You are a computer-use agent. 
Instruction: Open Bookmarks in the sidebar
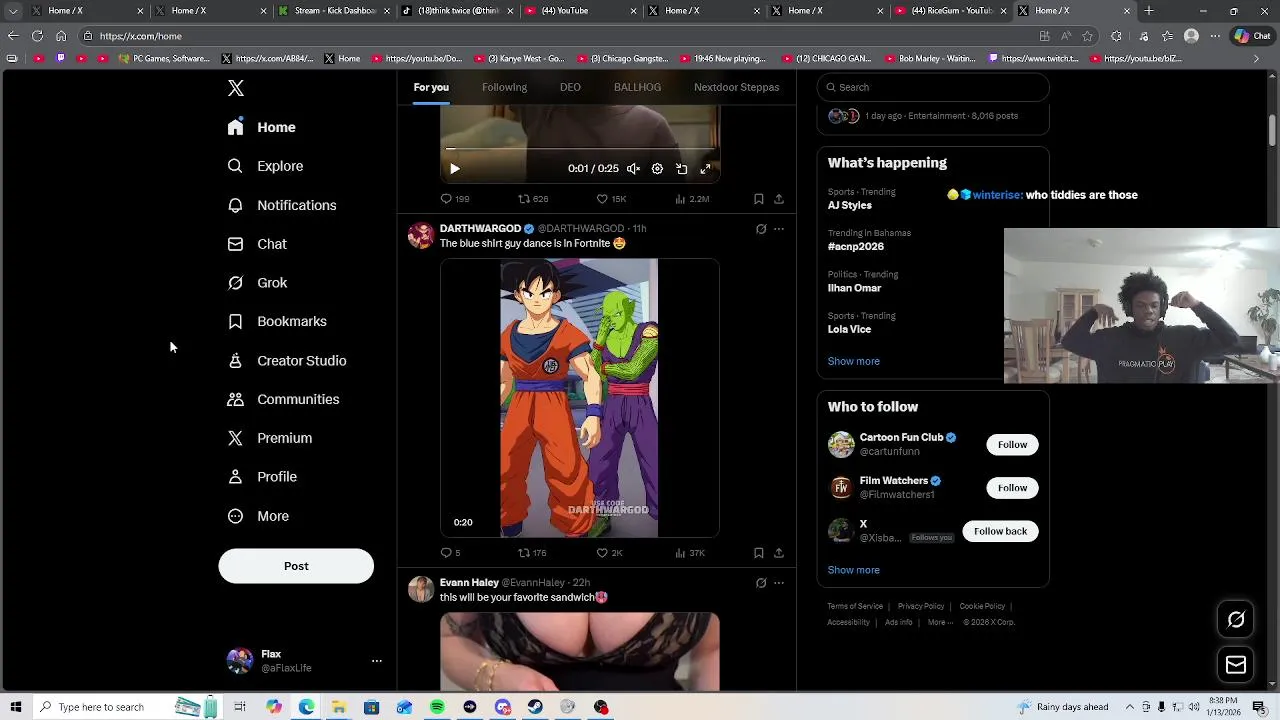278,321
